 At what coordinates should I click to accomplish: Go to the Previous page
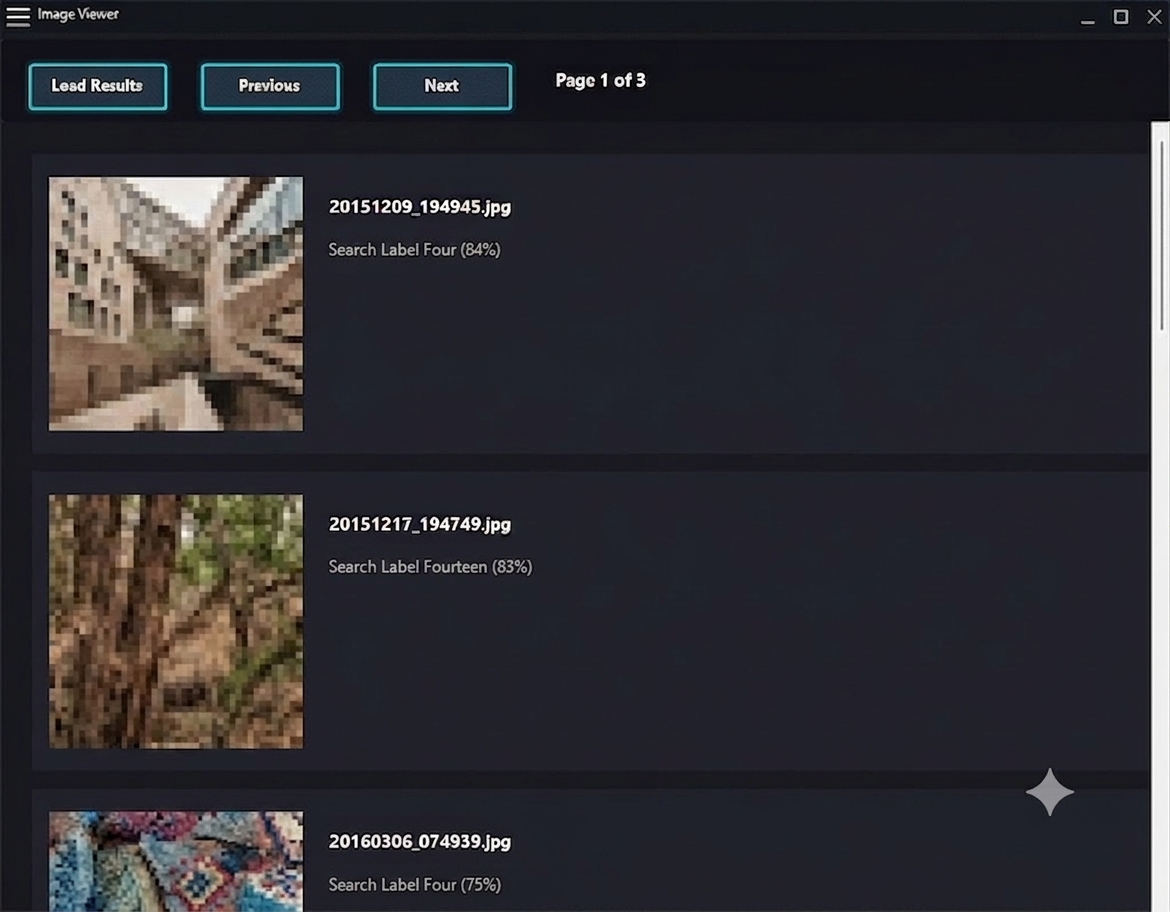pos(270,87)
